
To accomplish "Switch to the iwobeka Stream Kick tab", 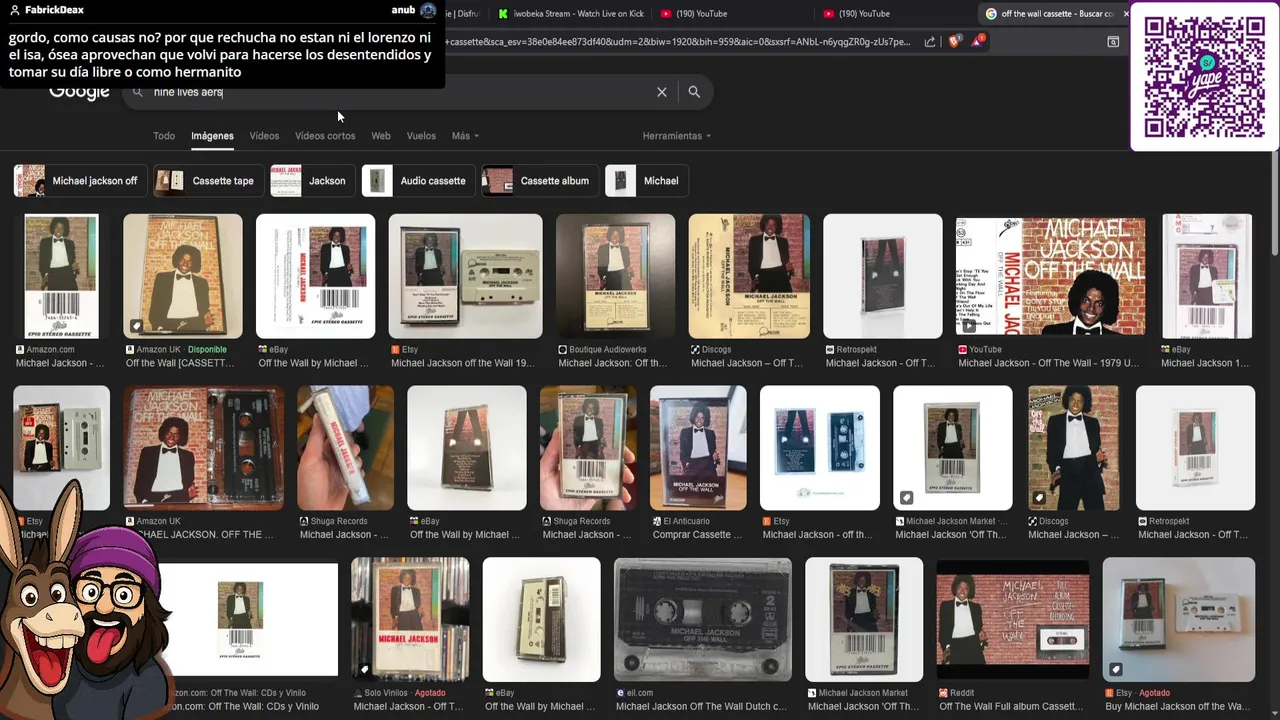I will 571,14.
